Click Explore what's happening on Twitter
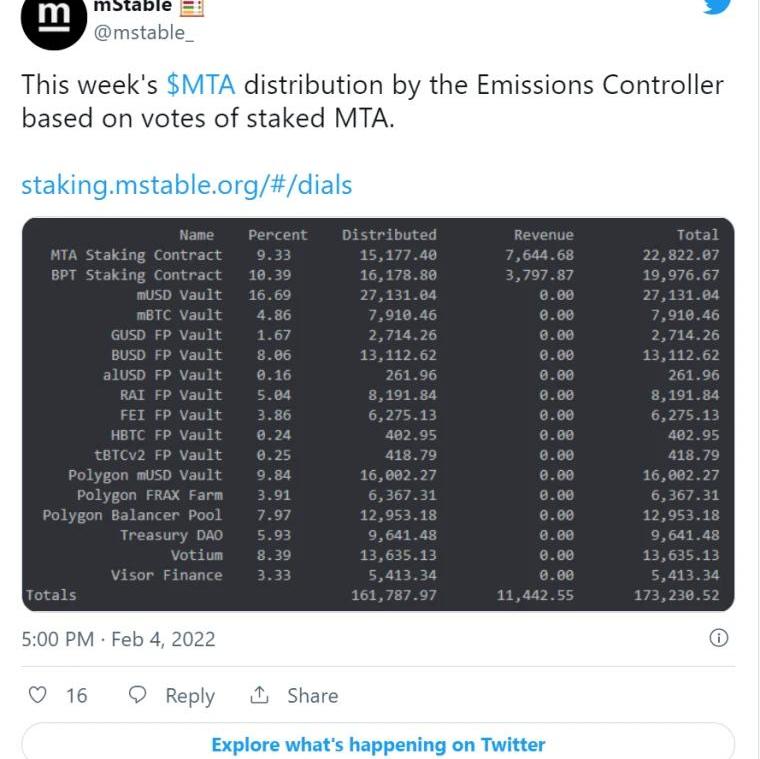Image resolution: width=760 pixels, height=759 pixels. pos(378,744)
